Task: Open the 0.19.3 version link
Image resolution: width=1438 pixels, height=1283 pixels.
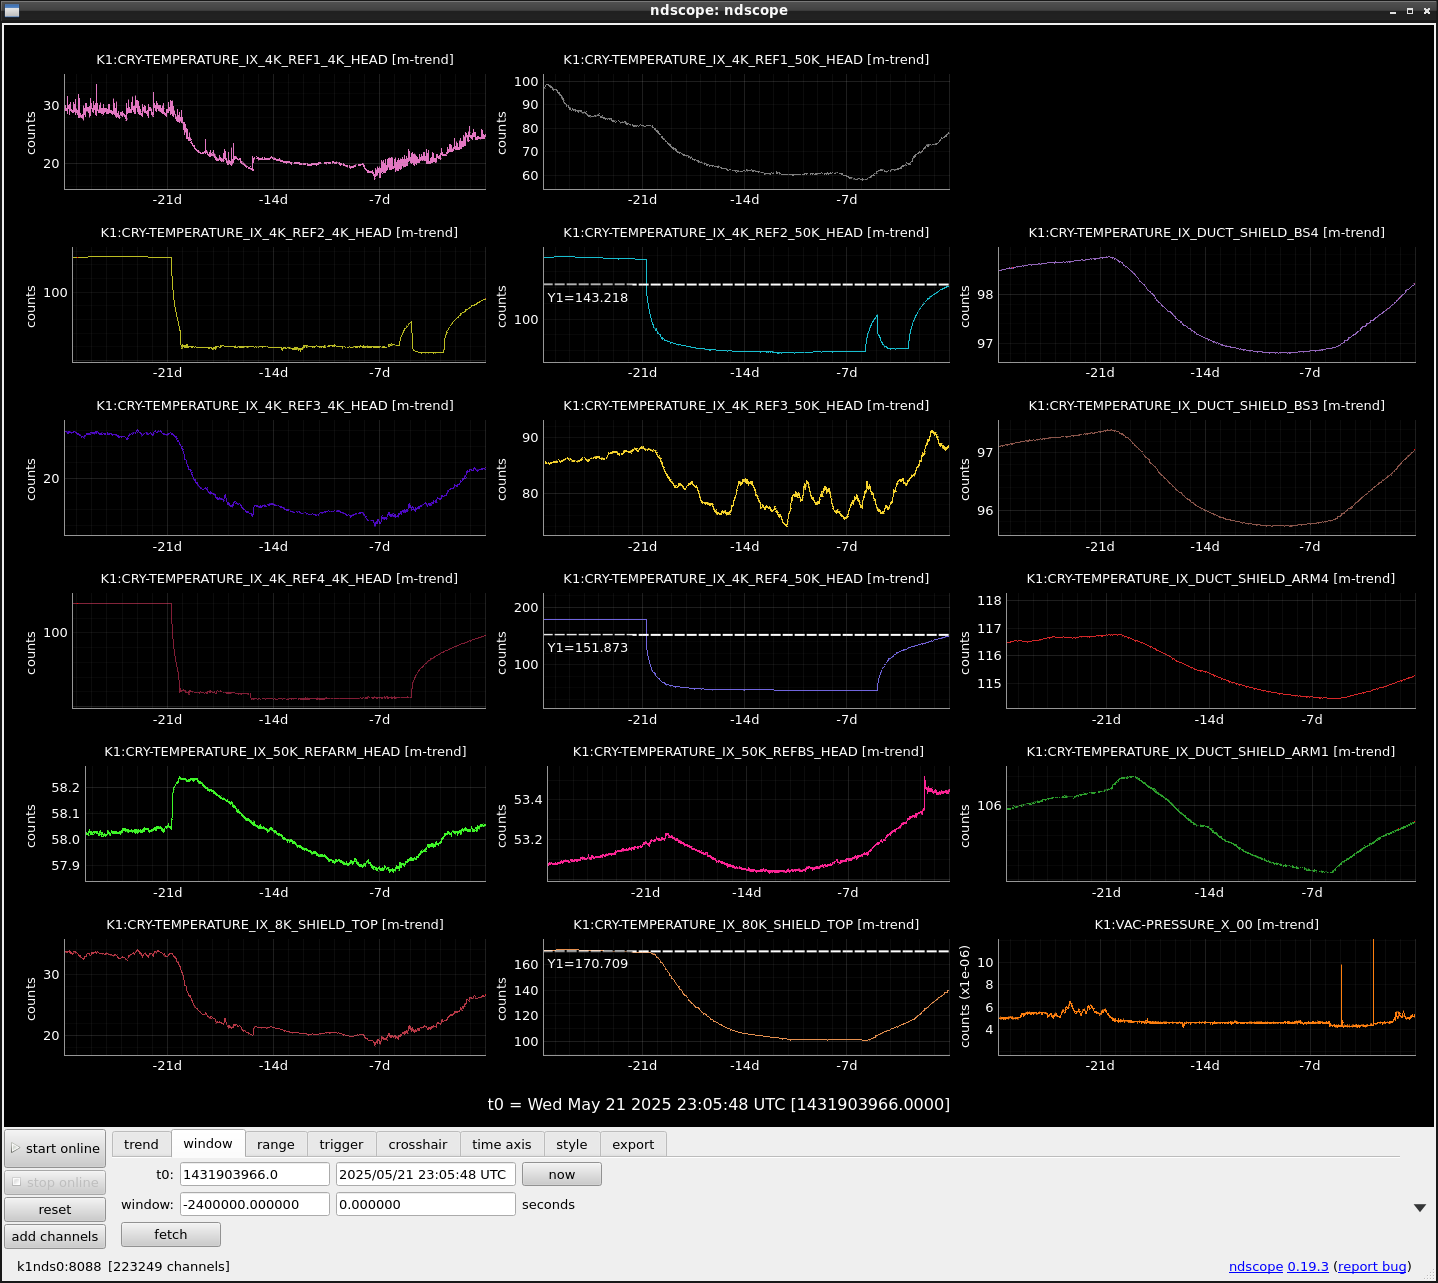Action: [x=1308, y=1266]
